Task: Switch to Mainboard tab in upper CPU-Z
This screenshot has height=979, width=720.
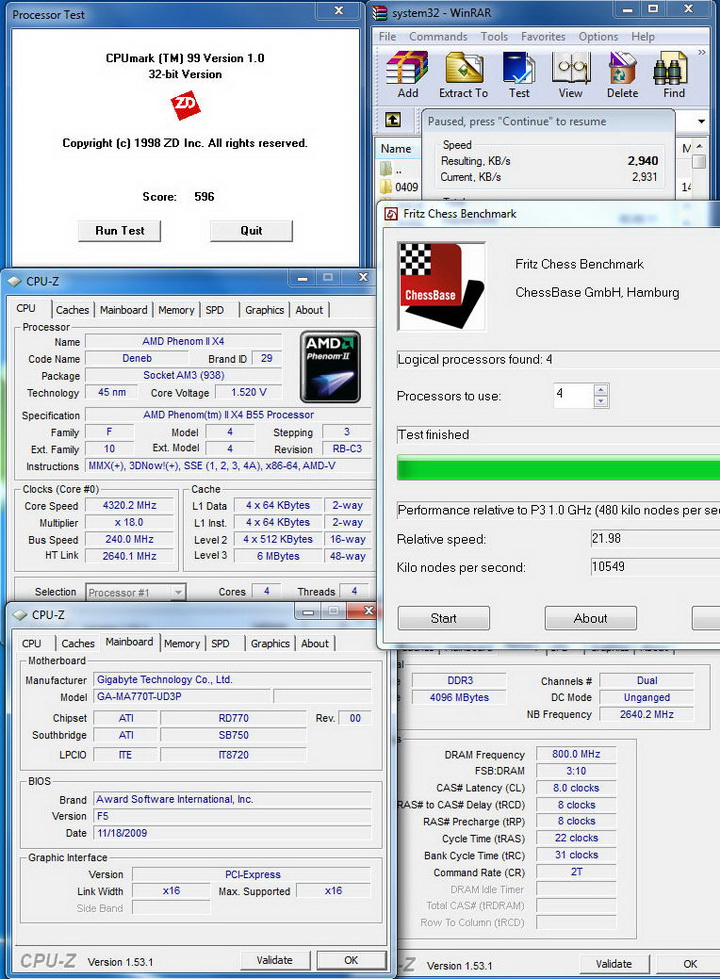Action: (x=124, y=310)
